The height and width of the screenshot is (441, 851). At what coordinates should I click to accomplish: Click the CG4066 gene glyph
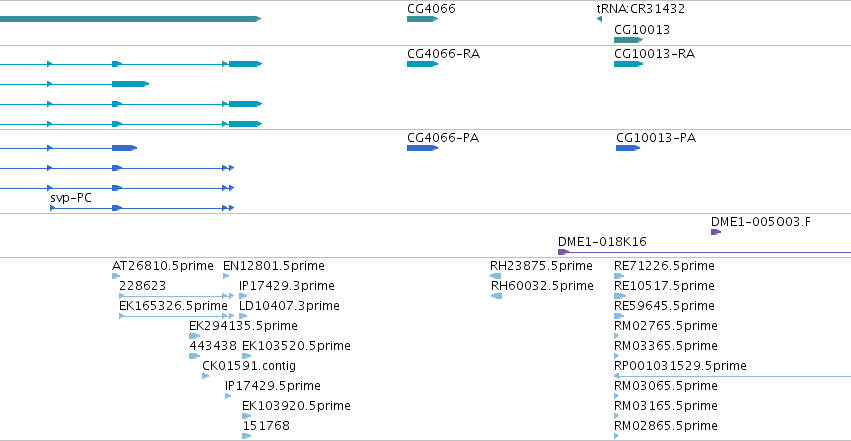[x=422, y=19]
